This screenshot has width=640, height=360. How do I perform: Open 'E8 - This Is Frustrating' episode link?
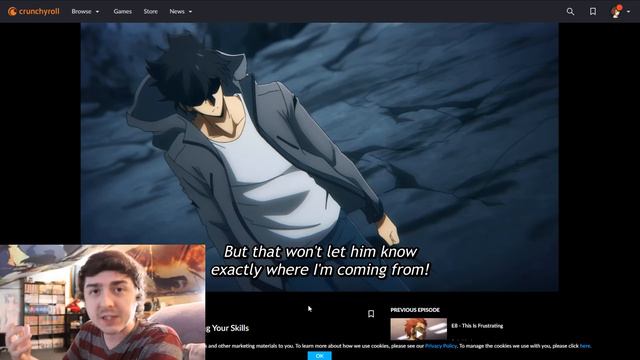click(477, 326)
